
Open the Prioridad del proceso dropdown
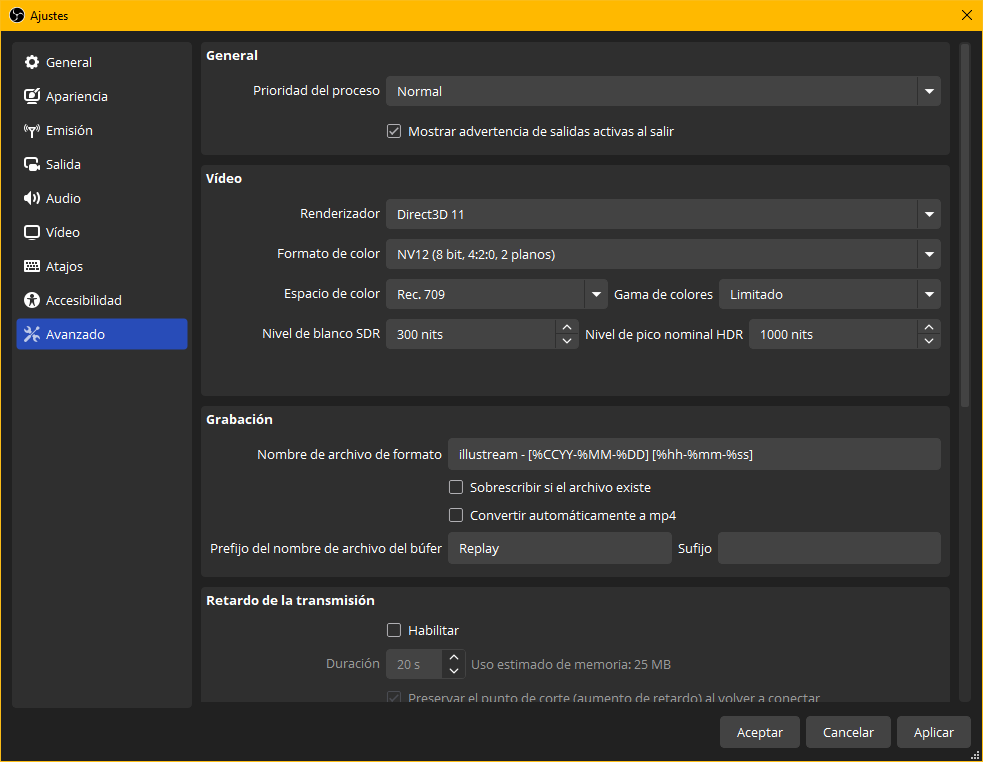pos(663,91)
